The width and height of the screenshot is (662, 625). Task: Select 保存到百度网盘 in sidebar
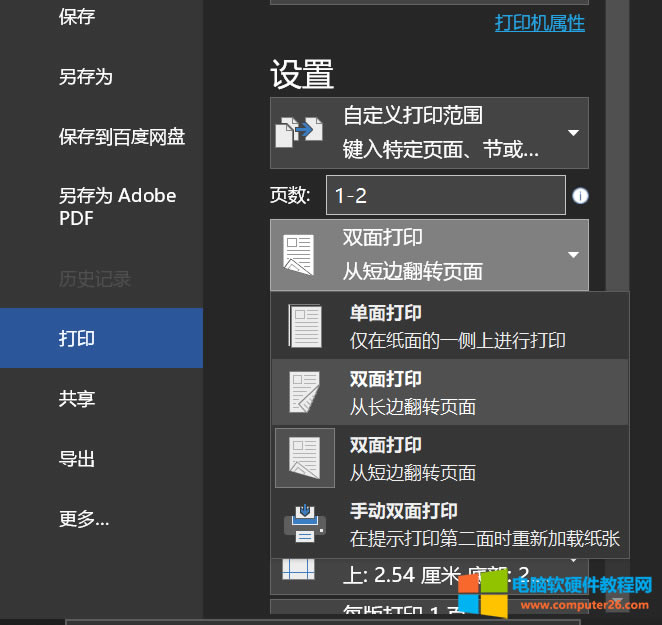tap(121, 137)
